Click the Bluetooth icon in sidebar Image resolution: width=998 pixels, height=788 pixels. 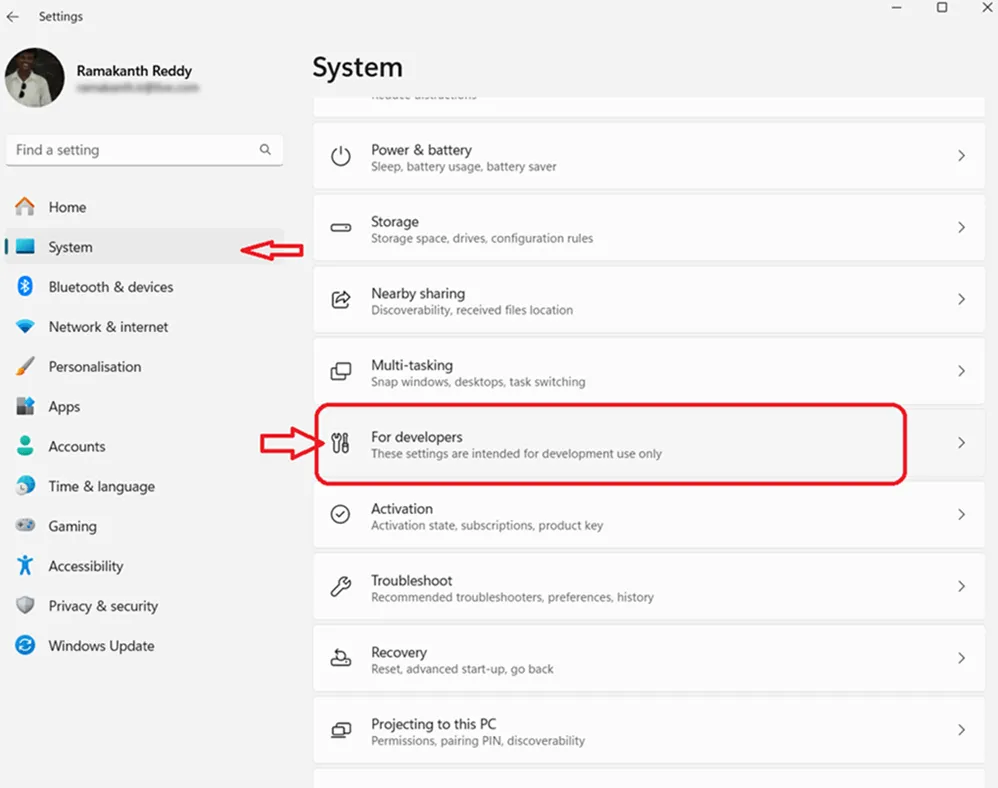pos(26,287)
